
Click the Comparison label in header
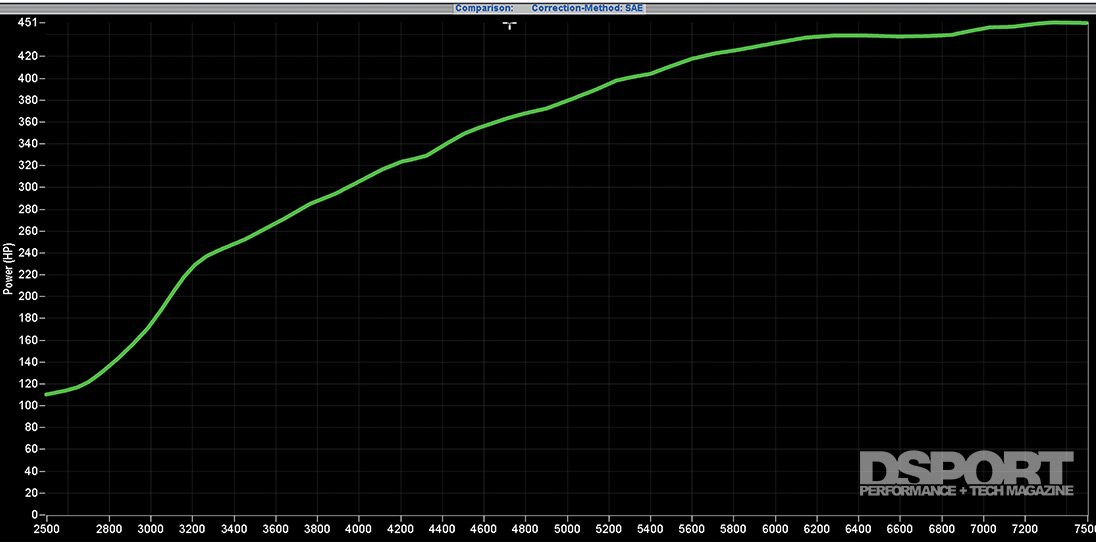click(x=484, y=7)
